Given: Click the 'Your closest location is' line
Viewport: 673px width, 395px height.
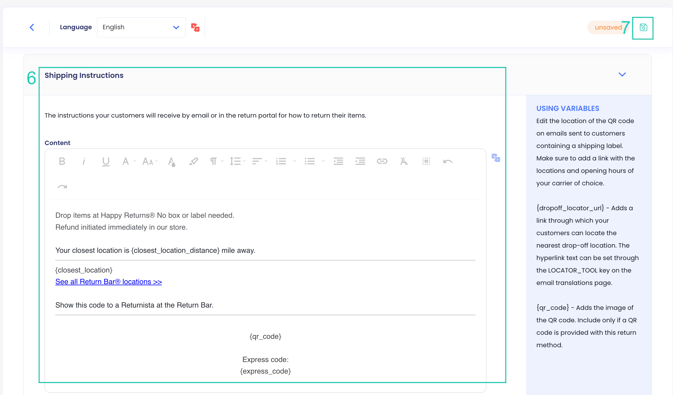Looking at the screenshot, I should point(155,250).
